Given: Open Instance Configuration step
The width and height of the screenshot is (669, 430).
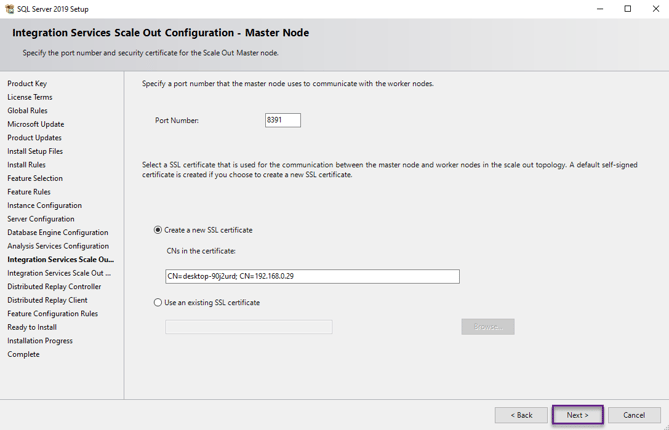Looking at the screenshot, I should pos(44,206).
